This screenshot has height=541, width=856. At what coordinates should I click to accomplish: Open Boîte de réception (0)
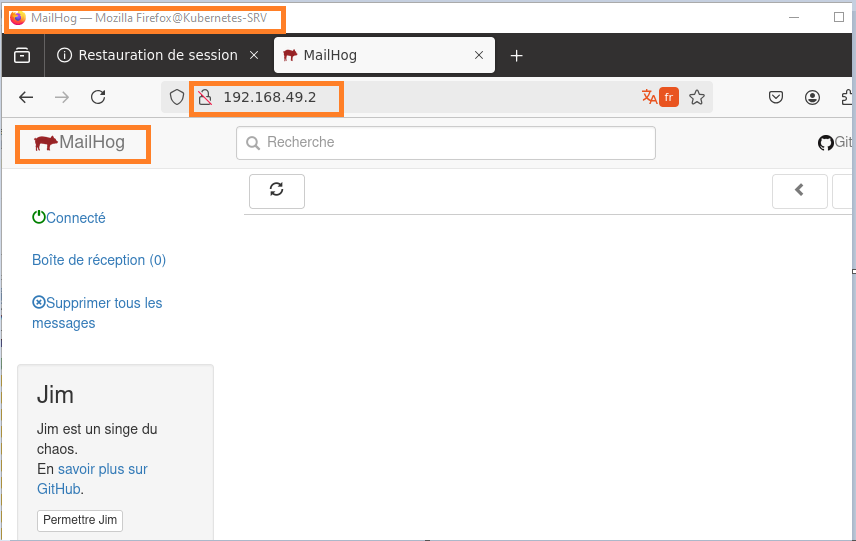coord(99,260)
